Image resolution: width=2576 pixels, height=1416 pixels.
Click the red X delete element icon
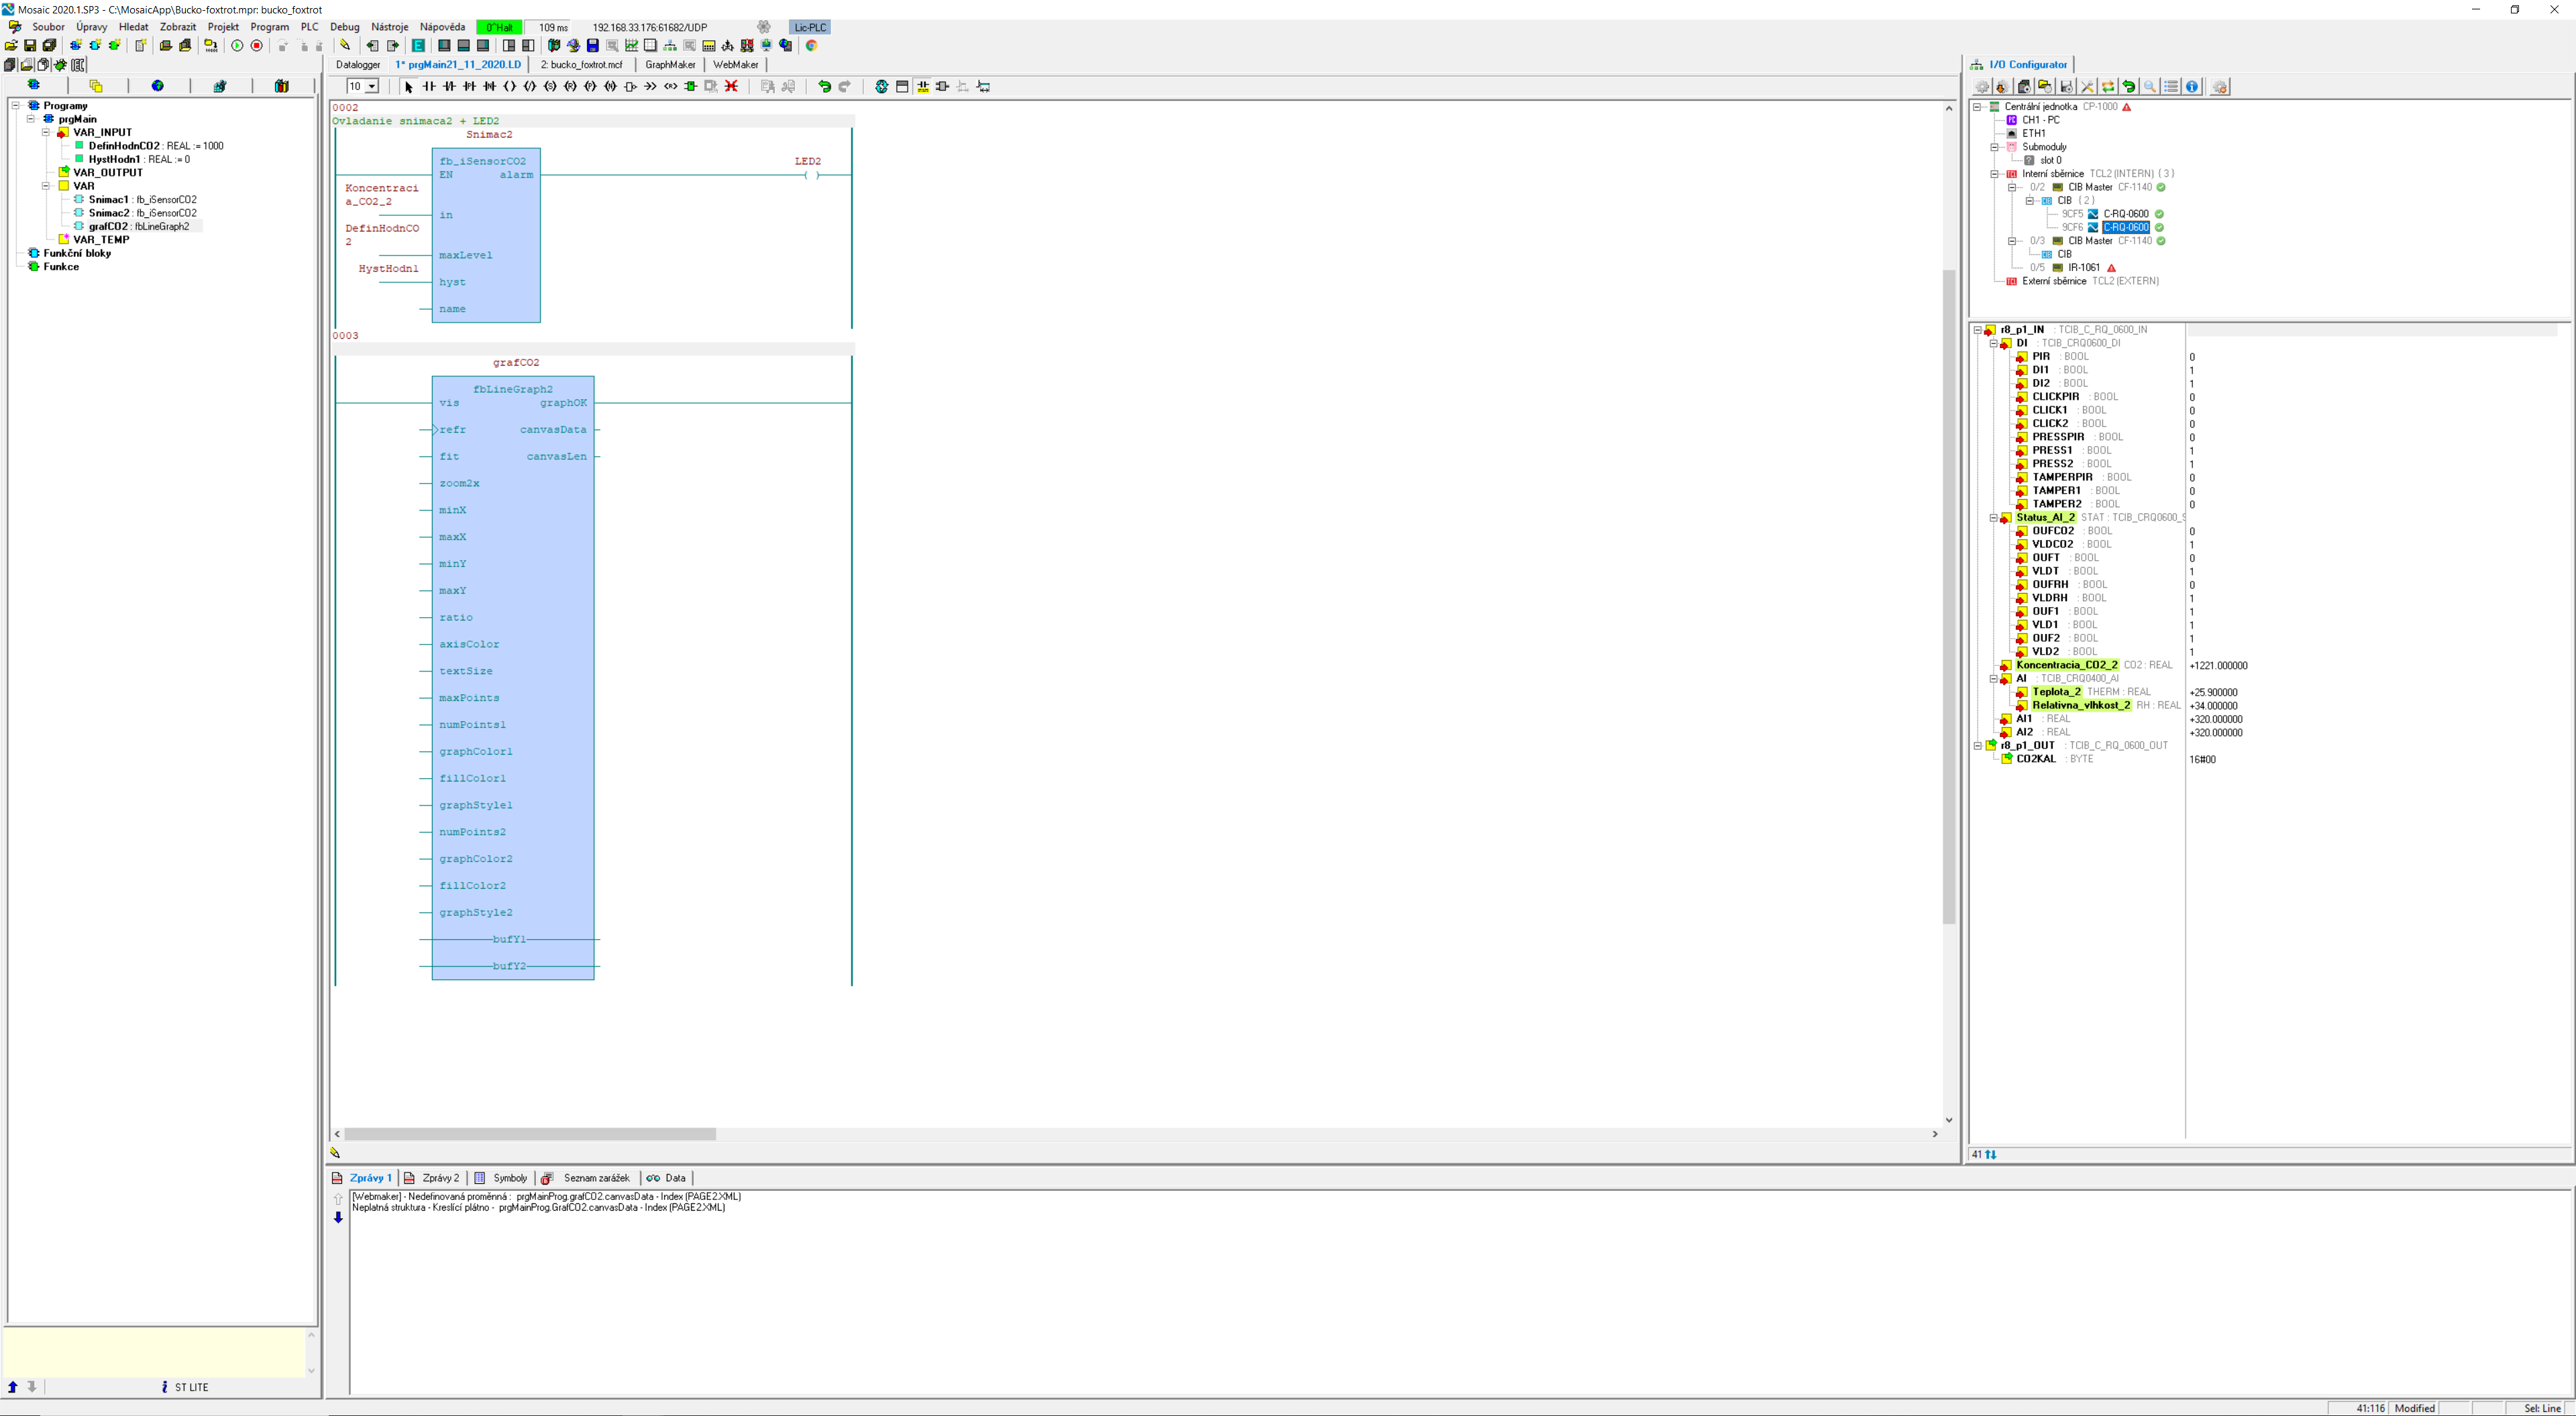(731, 87)
